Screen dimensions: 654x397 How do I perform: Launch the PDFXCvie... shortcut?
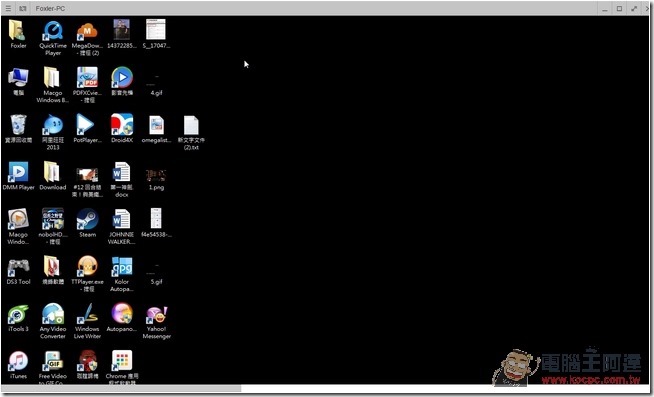coord(87,78)
